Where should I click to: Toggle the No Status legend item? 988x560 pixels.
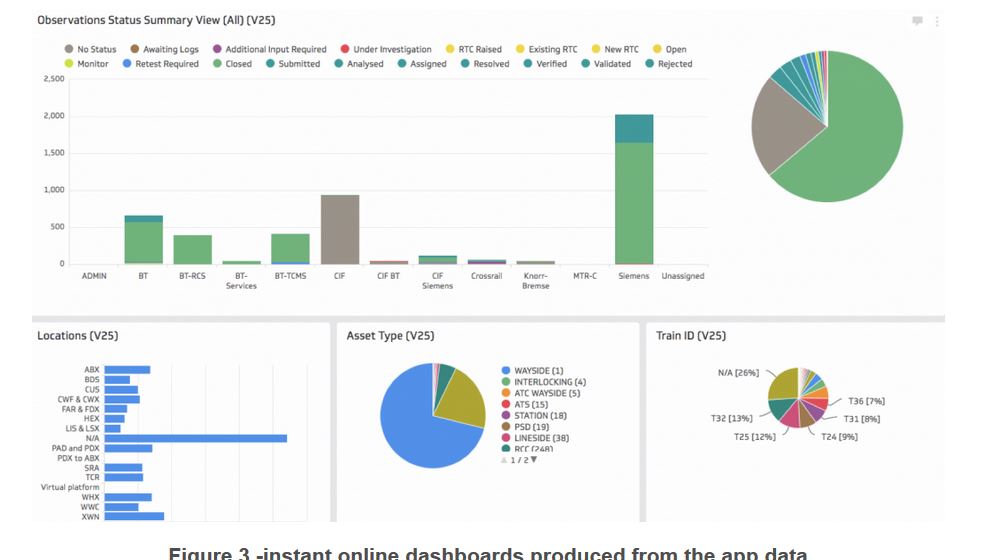pyautogui.click(x=91, y=49)
